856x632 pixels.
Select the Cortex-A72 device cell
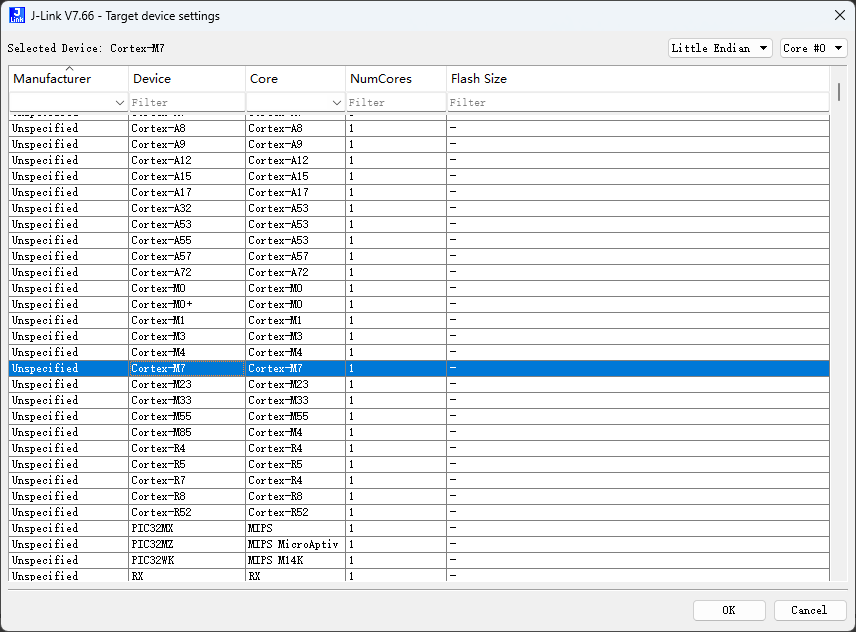(x=187, y=272)
